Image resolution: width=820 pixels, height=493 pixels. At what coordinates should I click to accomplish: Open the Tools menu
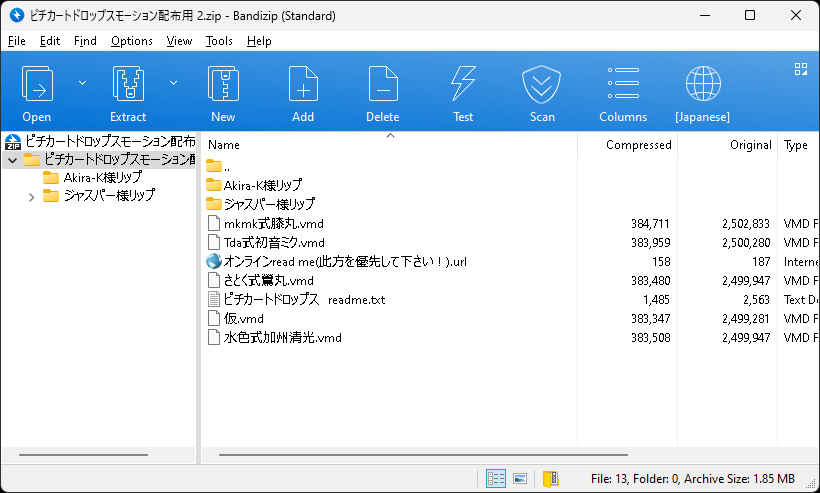(219, 41)
